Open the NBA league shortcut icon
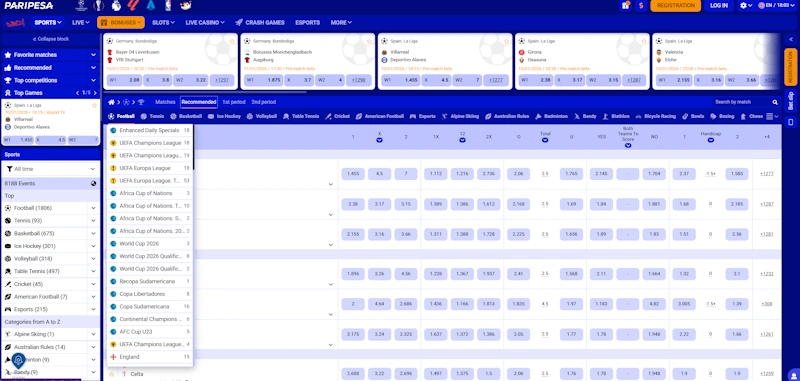Image resolution: width=800 pixels, height=381 pixels. pyautogui.click(x=169, y=6)
